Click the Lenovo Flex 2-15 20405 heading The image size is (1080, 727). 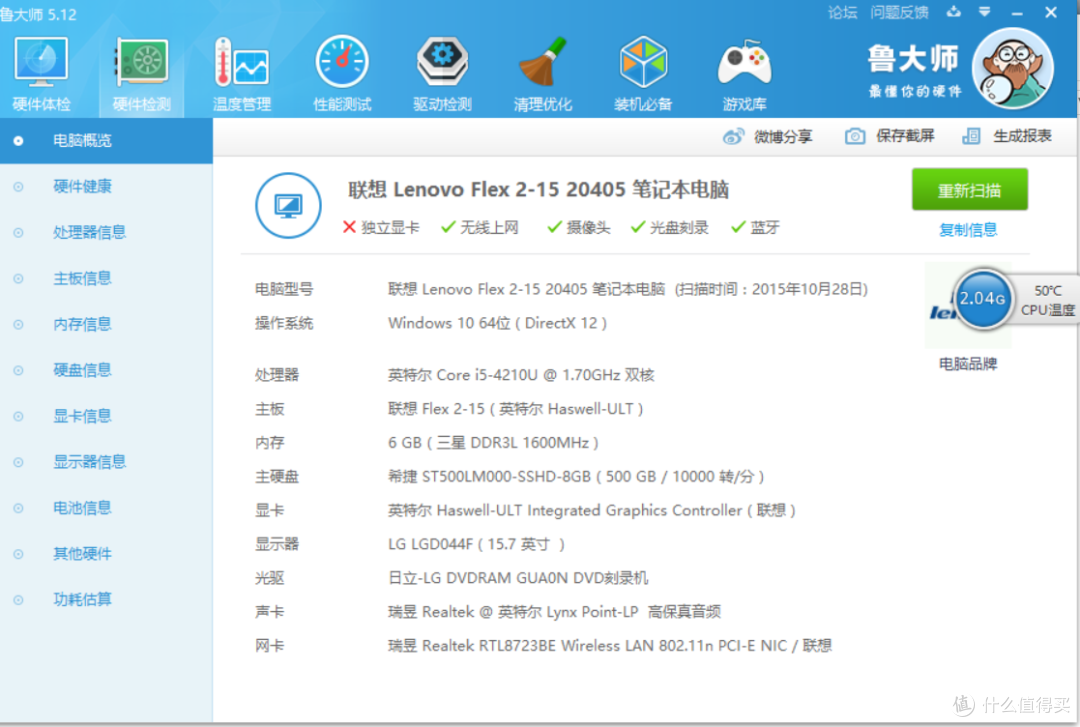pyautogui.click(x=538, y=190)
